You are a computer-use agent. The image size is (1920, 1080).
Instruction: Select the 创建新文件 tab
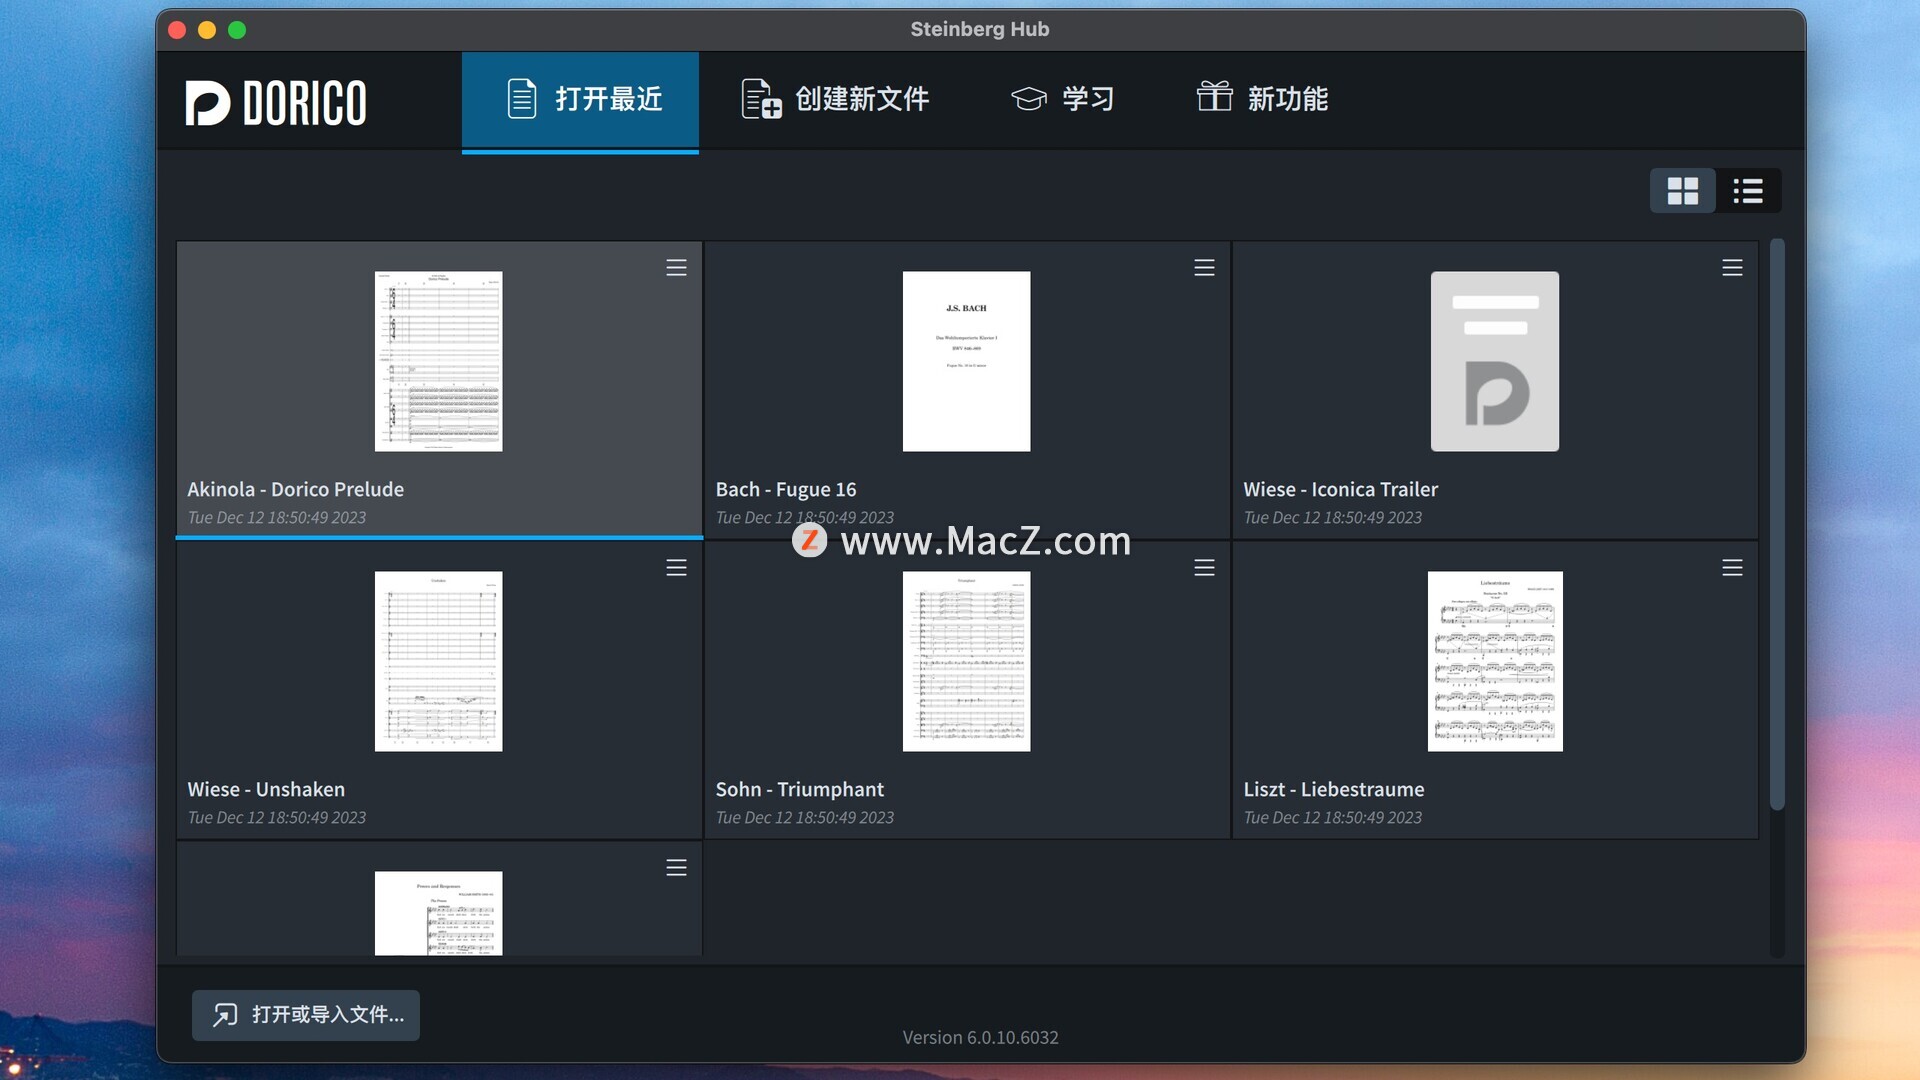[834, 100]
